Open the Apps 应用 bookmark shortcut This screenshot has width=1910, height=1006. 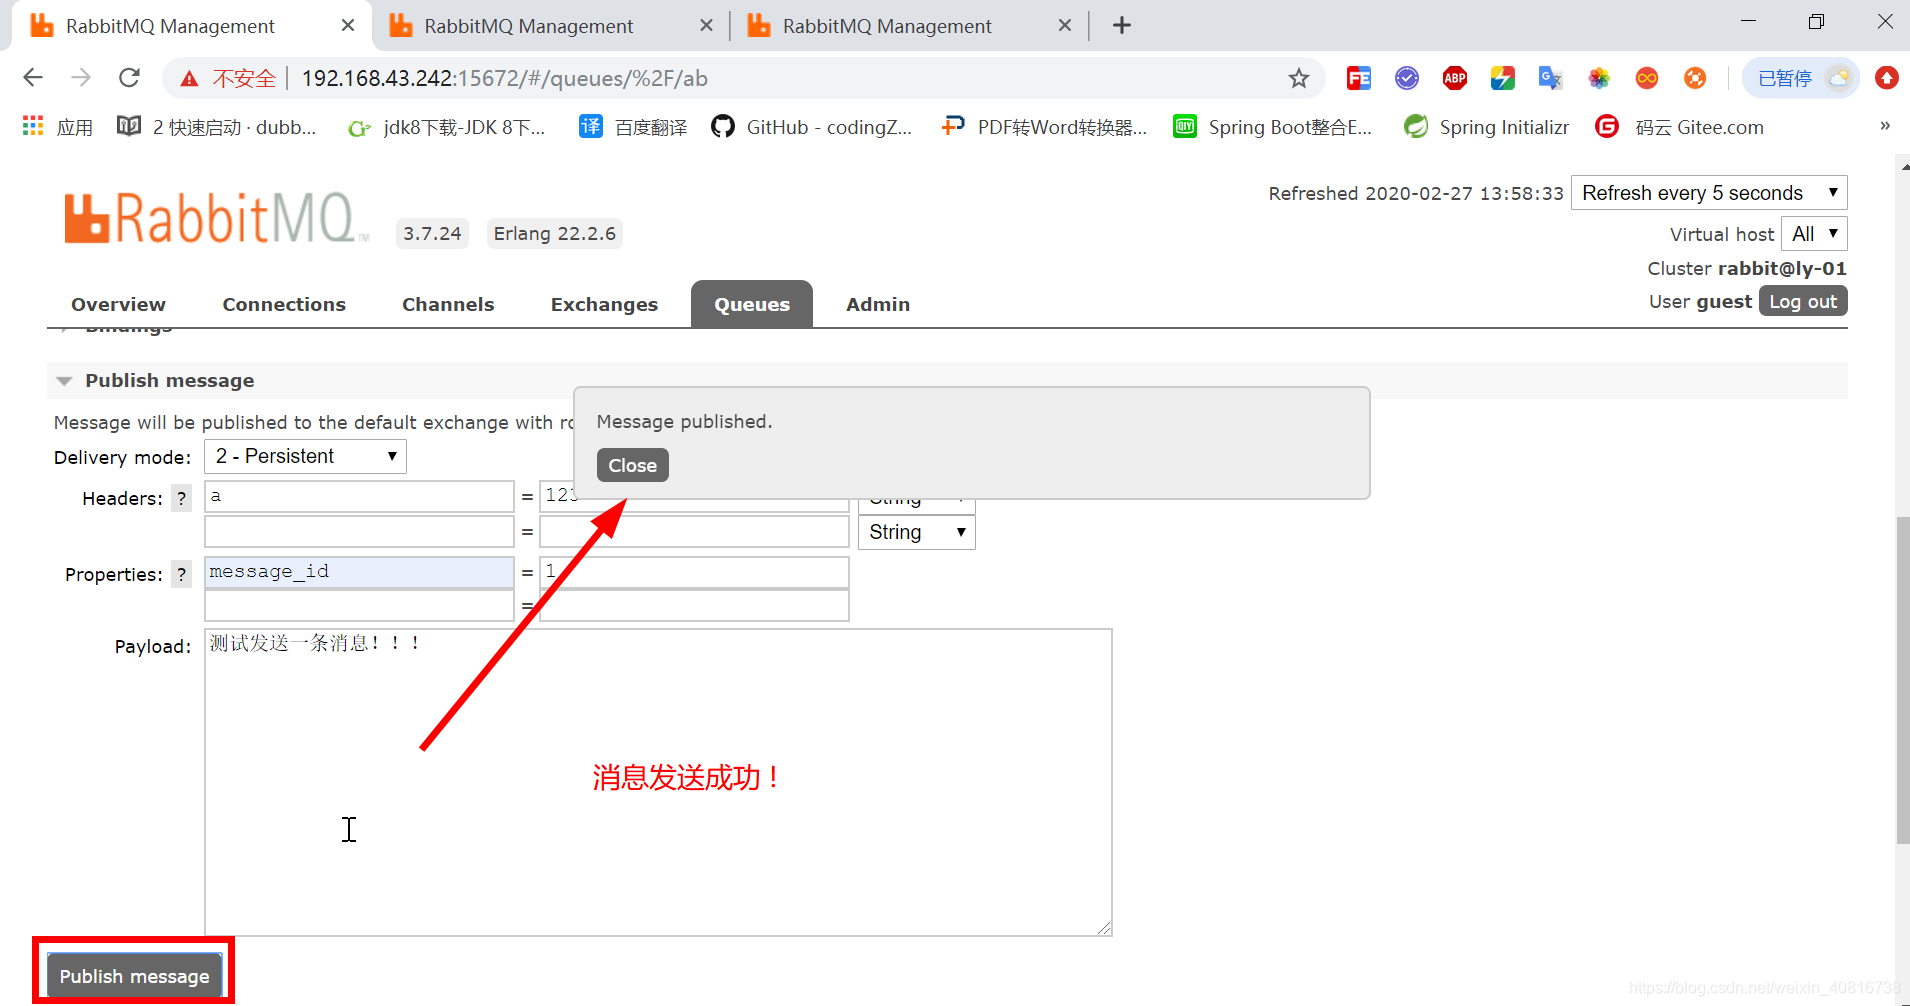click(x=58, y=127)
